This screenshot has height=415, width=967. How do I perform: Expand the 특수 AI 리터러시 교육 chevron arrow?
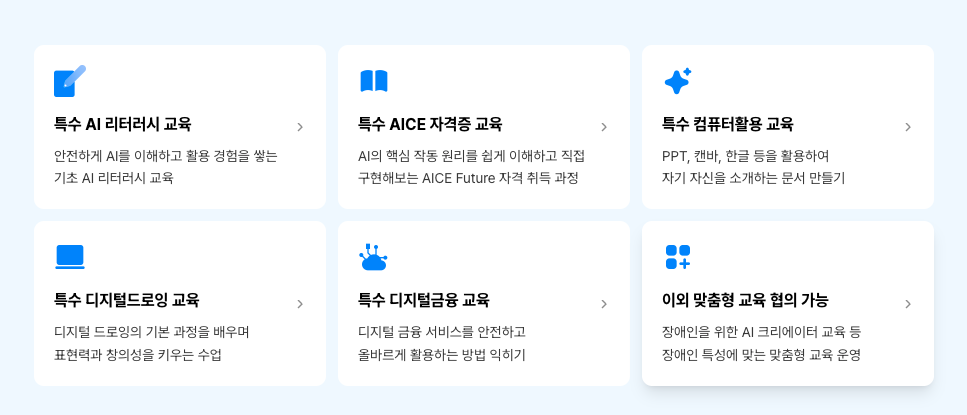(300, 127)
